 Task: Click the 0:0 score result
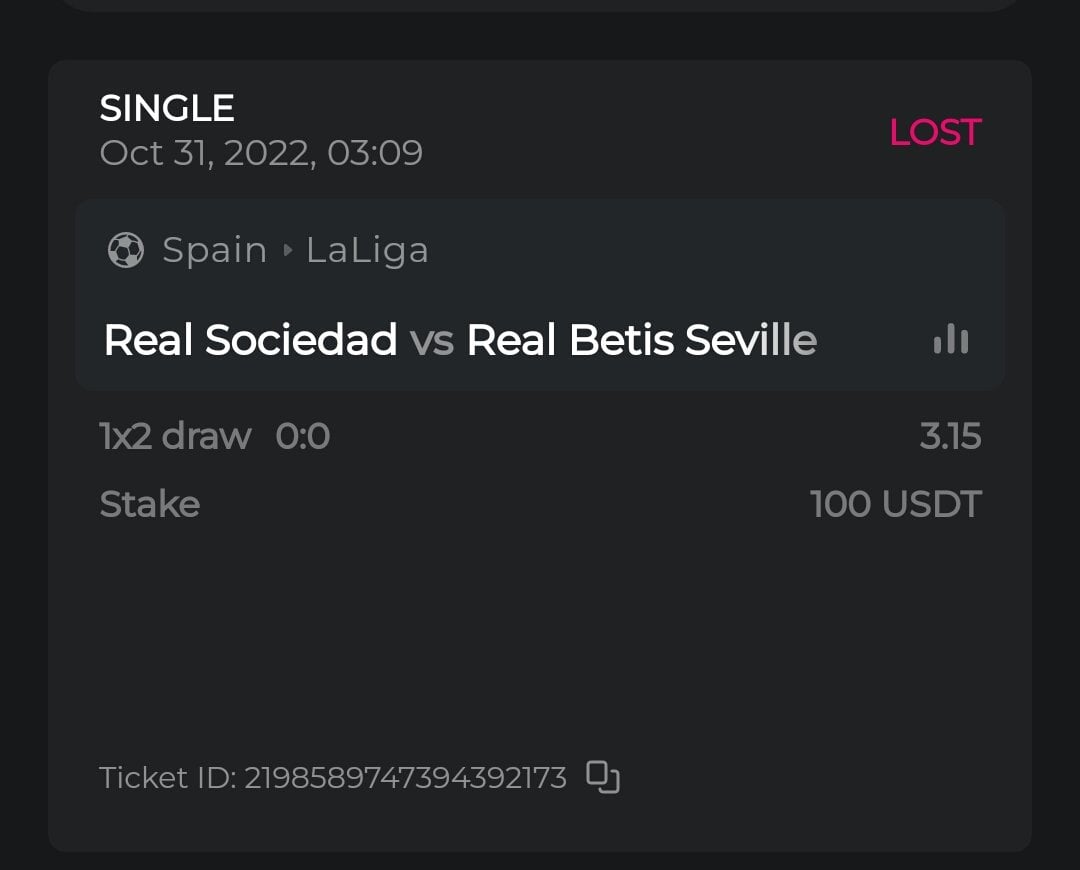303,436
